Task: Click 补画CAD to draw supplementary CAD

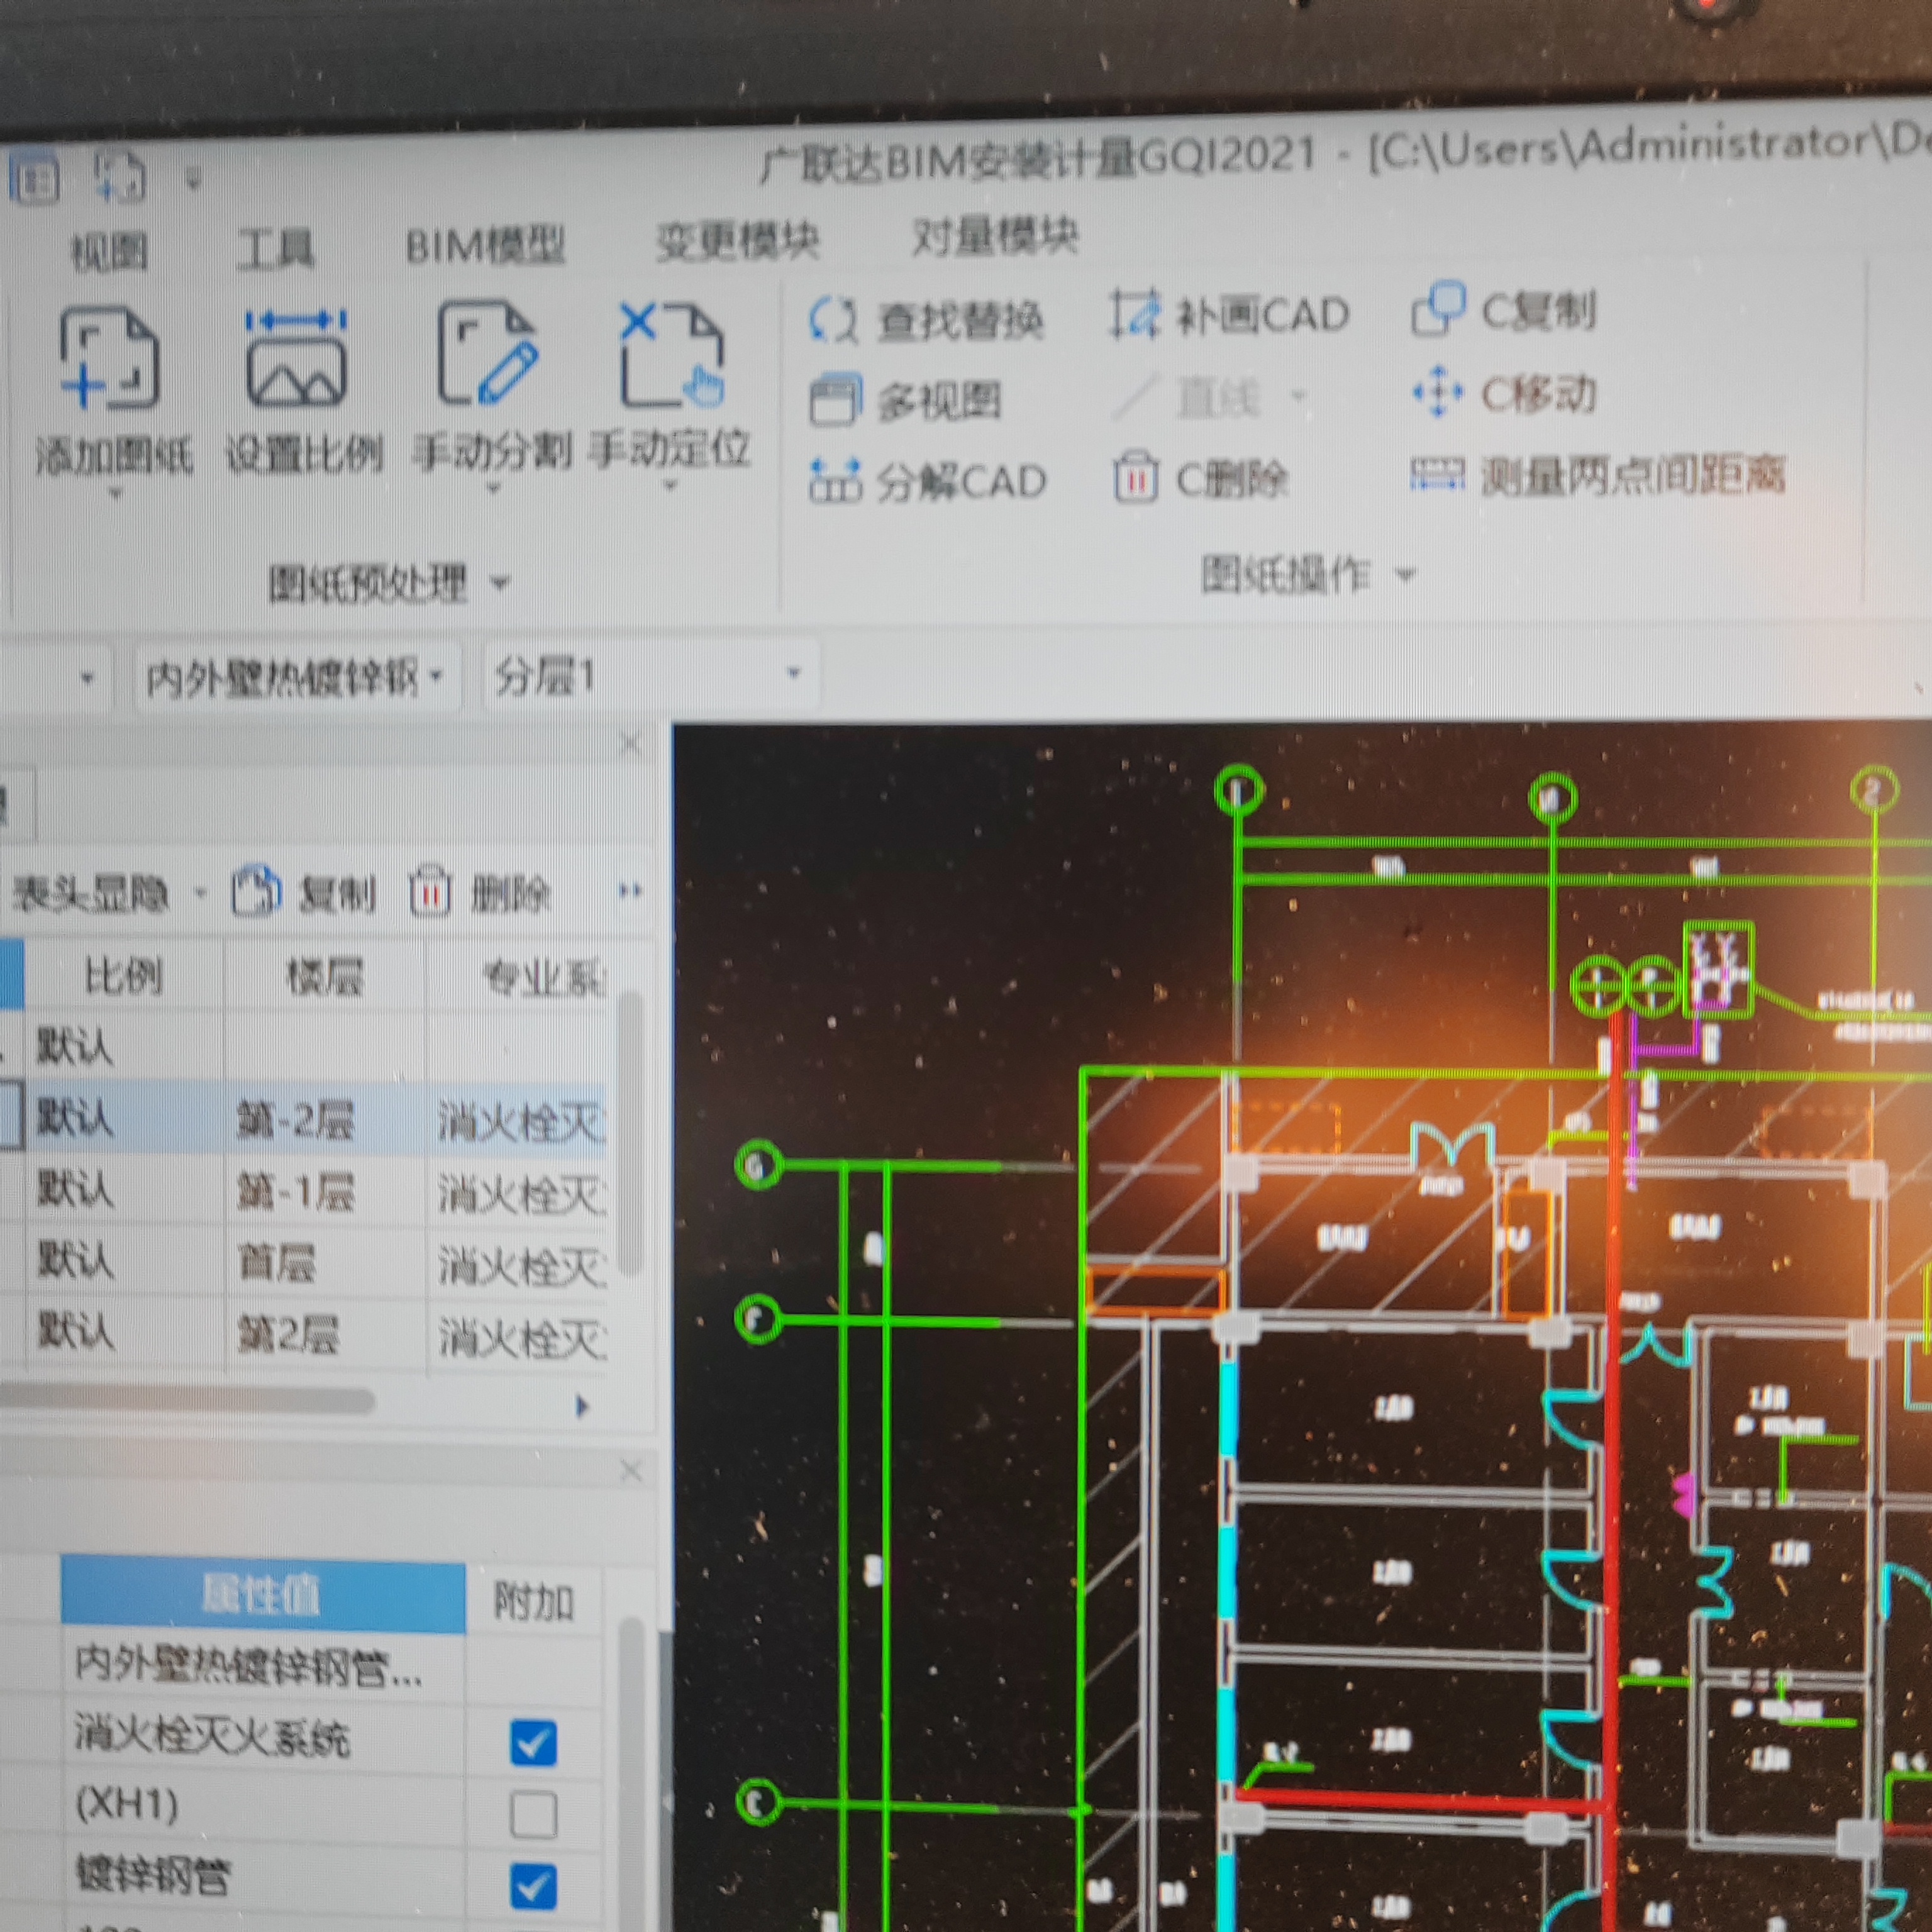Action: [x=1230, y=314]
